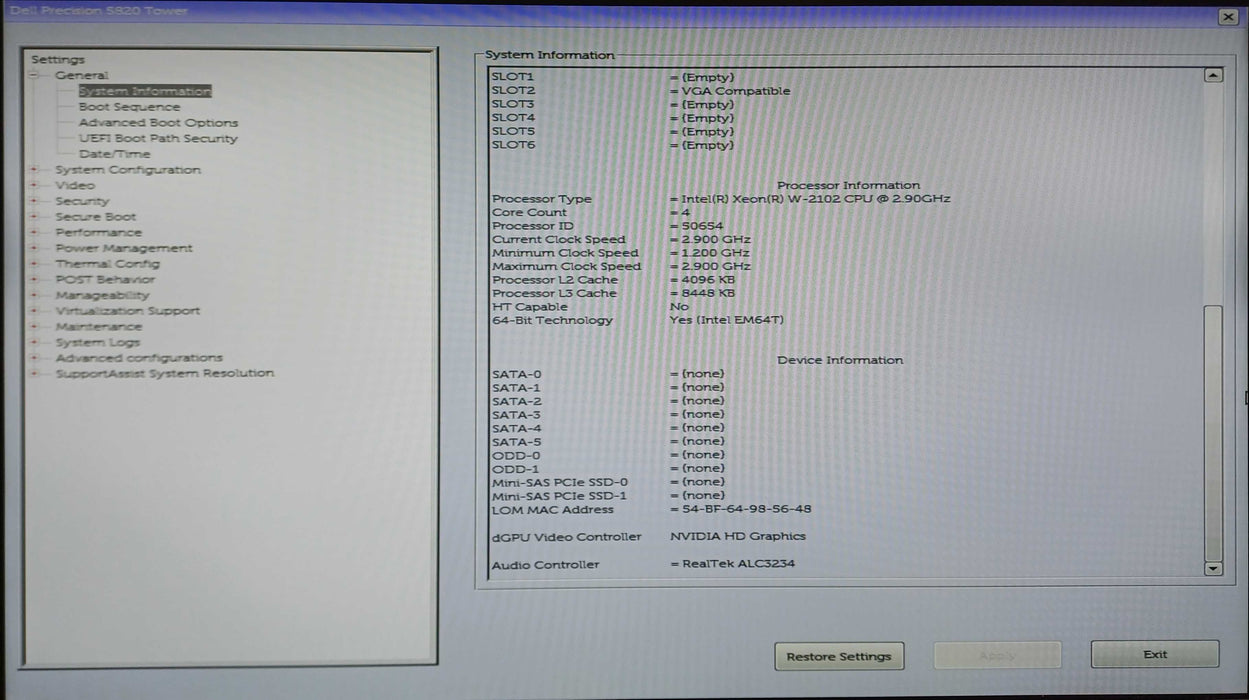Expand the Security settings node

[x=34, y=201]
